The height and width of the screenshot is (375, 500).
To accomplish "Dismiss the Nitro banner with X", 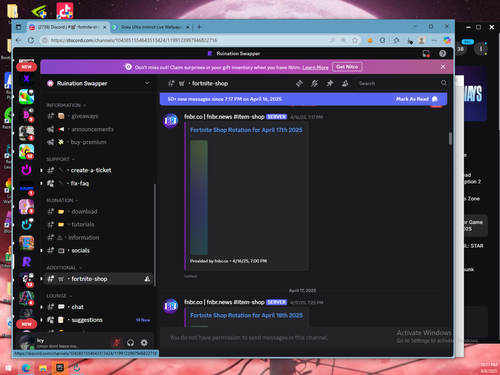I will click(443, 67).
